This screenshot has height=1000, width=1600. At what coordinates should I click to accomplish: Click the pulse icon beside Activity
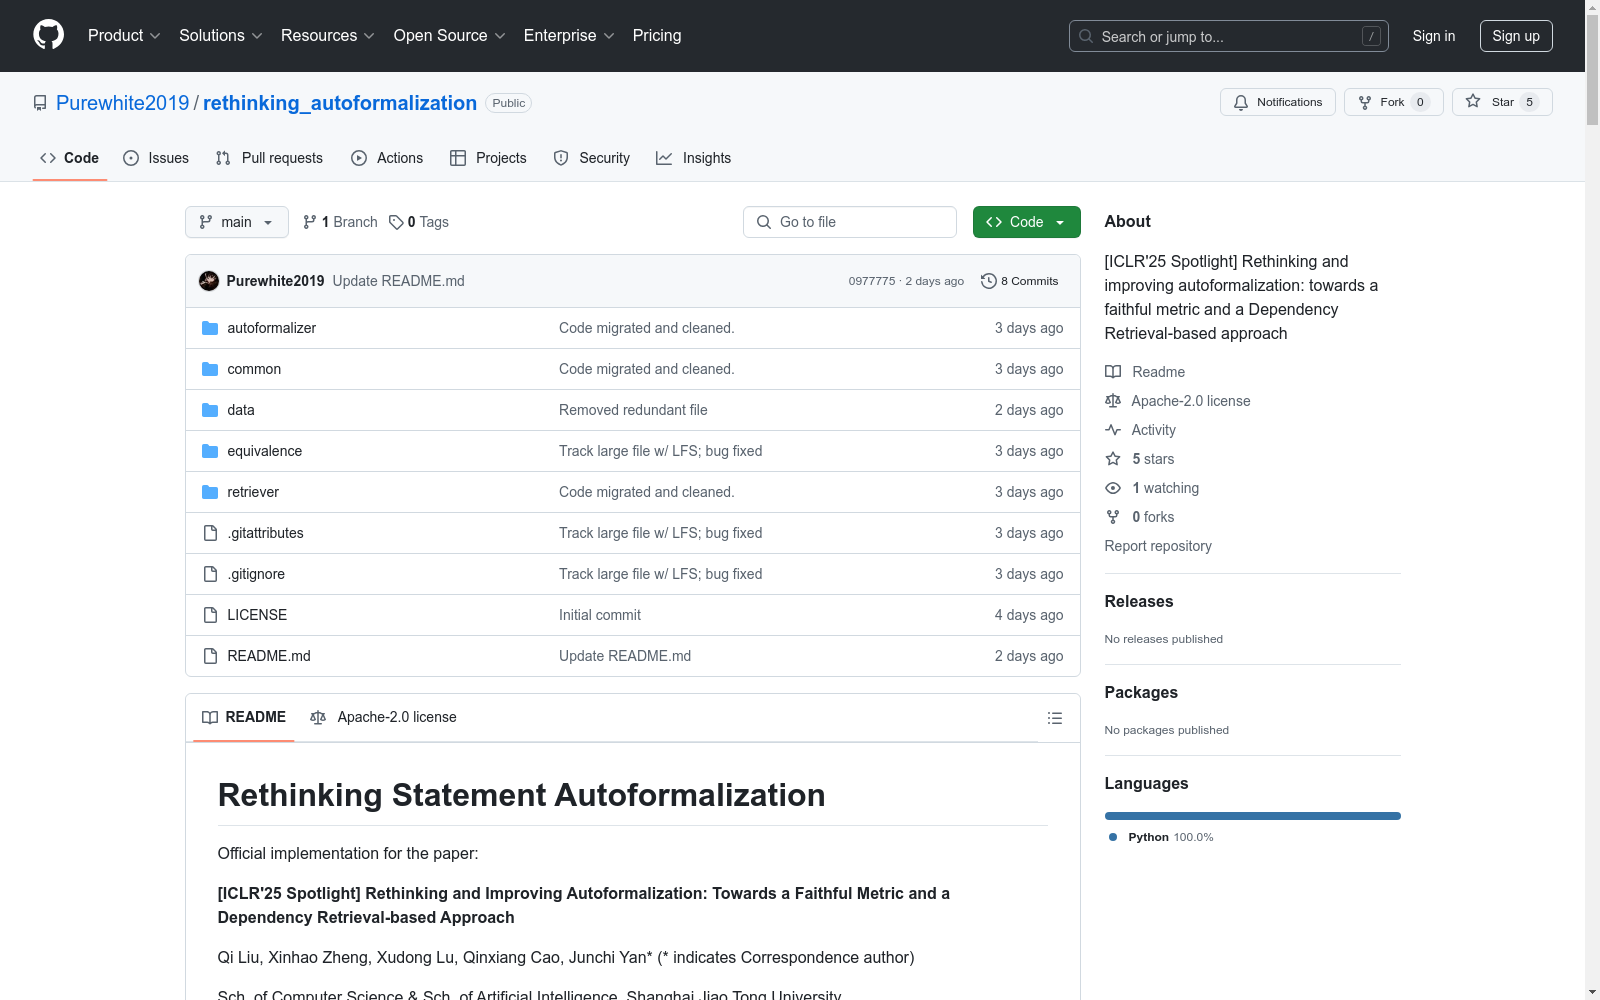1113,430
